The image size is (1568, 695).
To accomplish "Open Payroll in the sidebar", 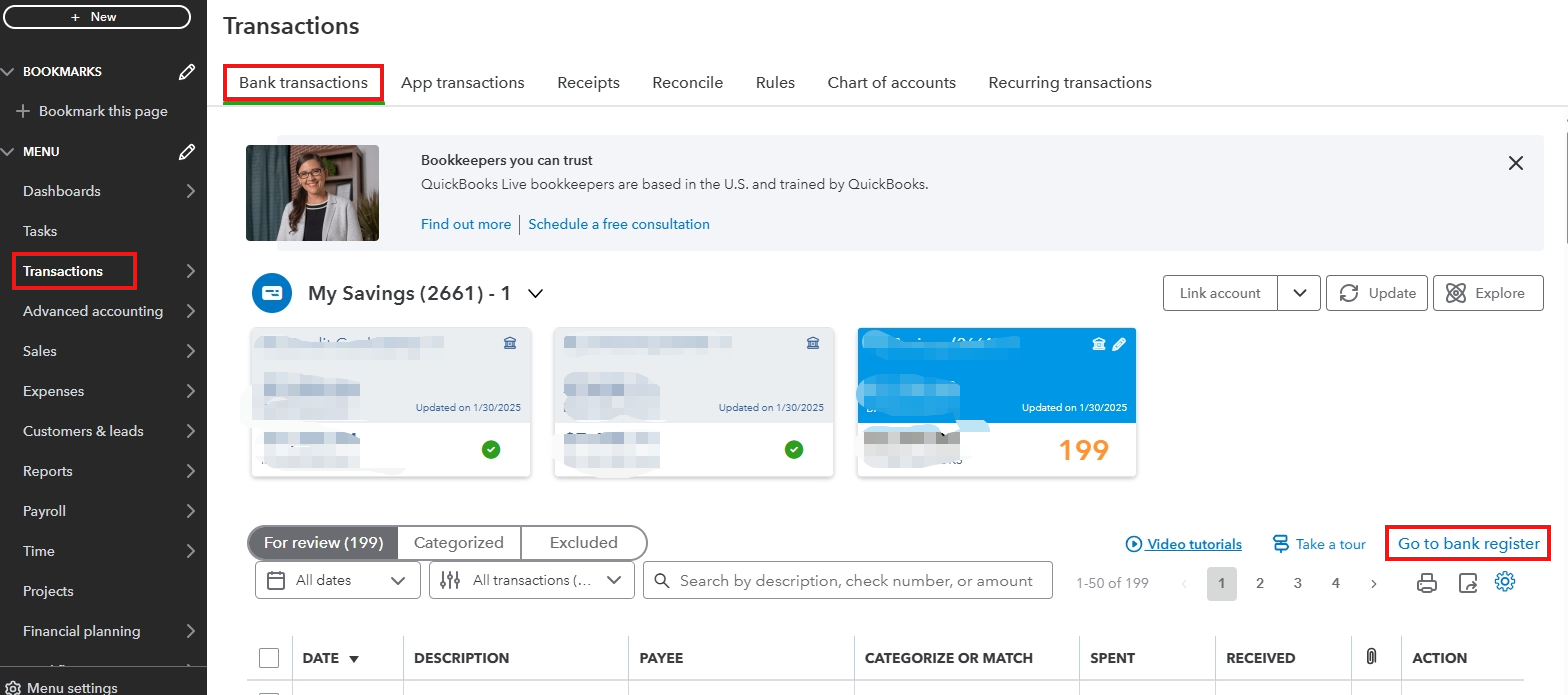I will click(45, 511).
